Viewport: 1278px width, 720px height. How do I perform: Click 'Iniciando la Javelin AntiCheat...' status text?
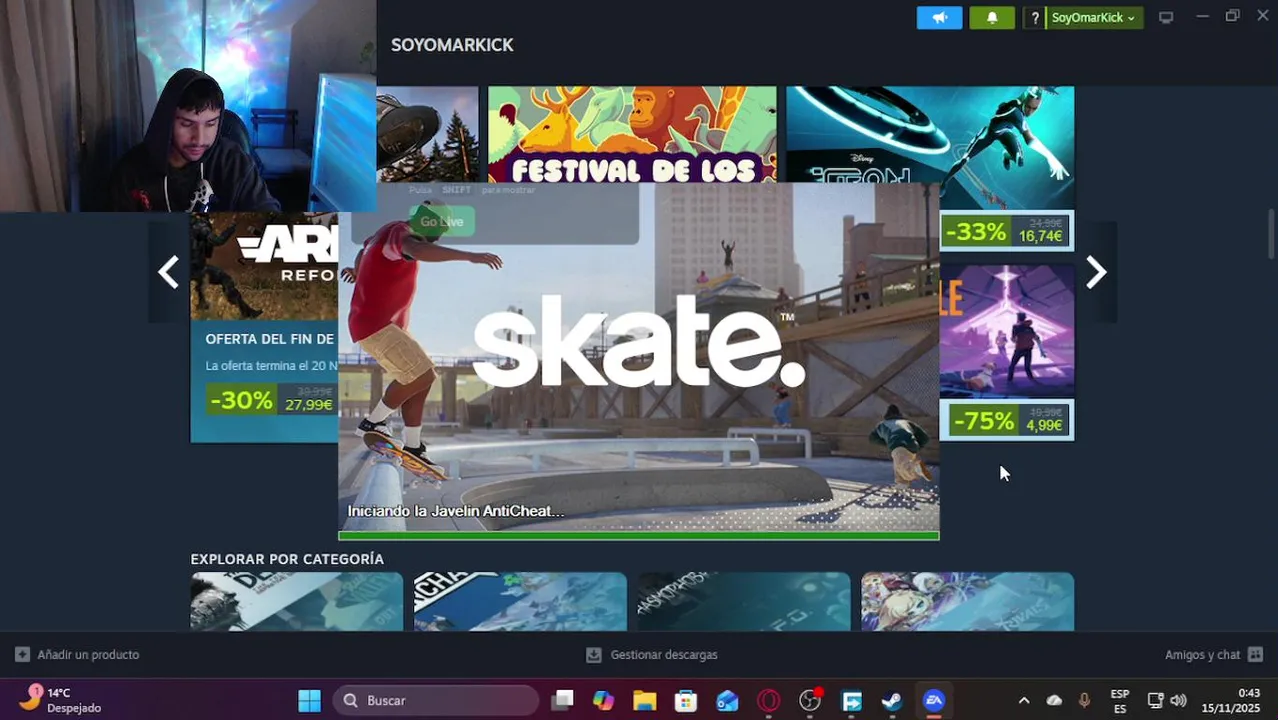455,511
